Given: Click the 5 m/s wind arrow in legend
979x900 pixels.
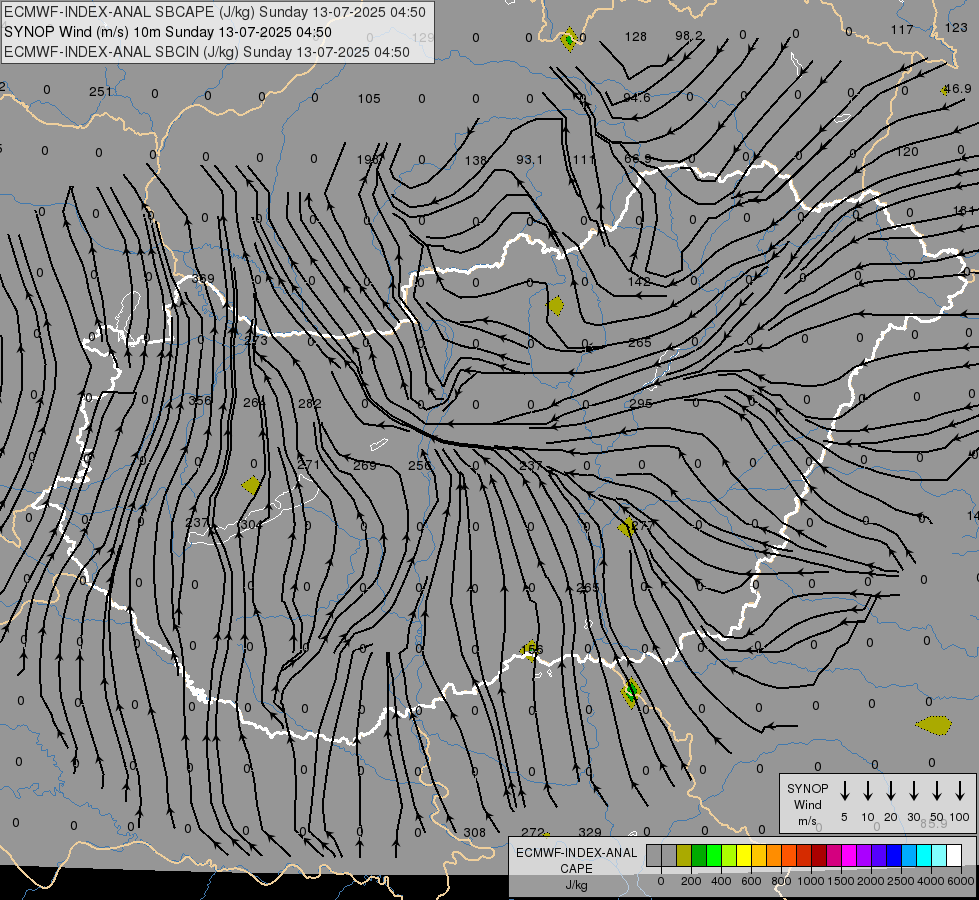Looking at the screenshot, I should (x=845, y=791).
